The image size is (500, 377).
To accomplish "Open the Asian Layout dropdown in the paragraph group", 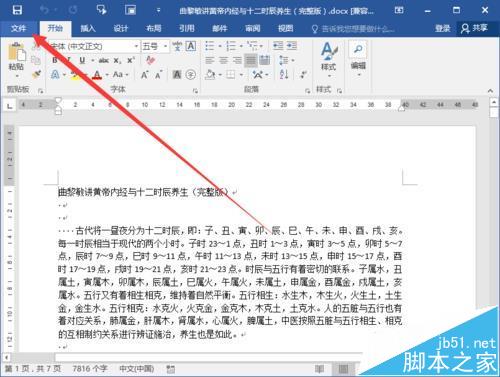I will click(x=260, y=74).
